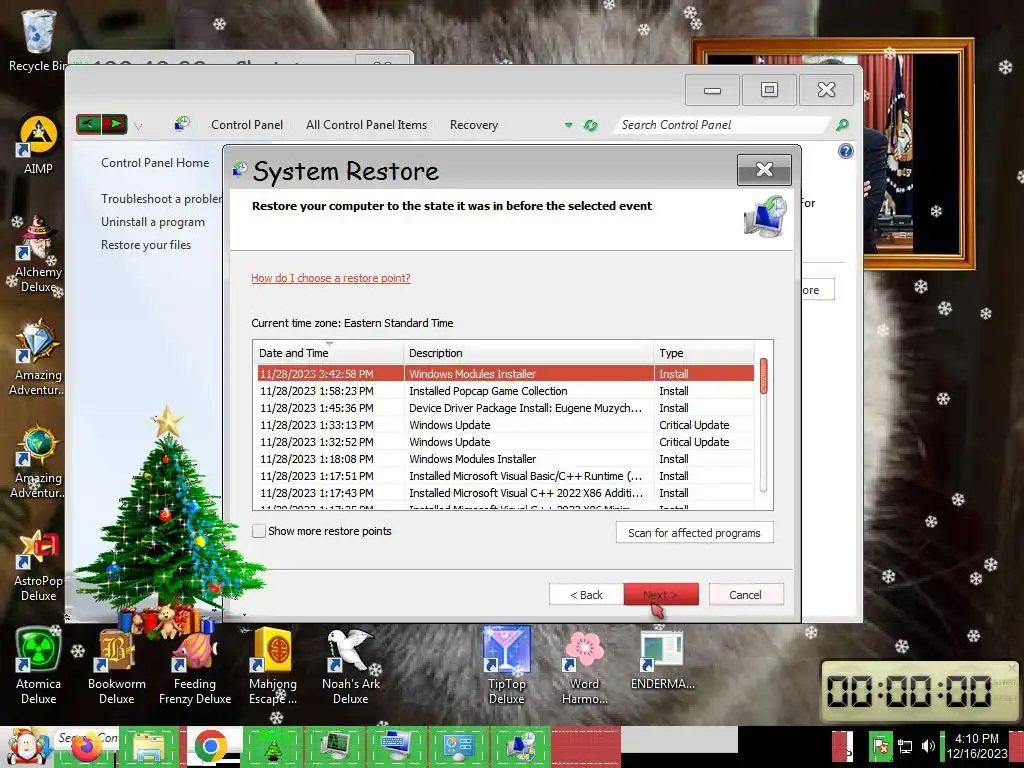Screen dimensions: 1024x768
Task: Launch Noah's Ark Deluxe shortcut
Action: pyautogui.click(x=351, y=667)
